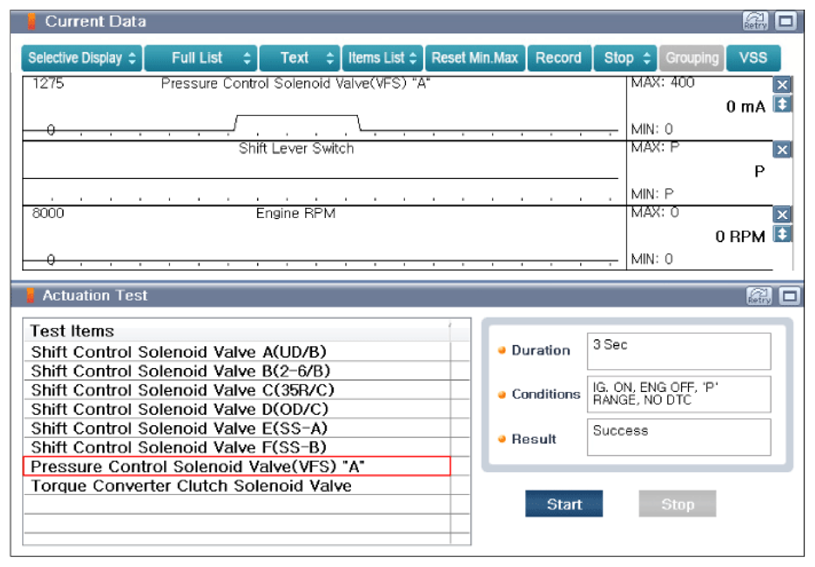
Task: Click the 0 mA current value
Action: tap(746, 107)
